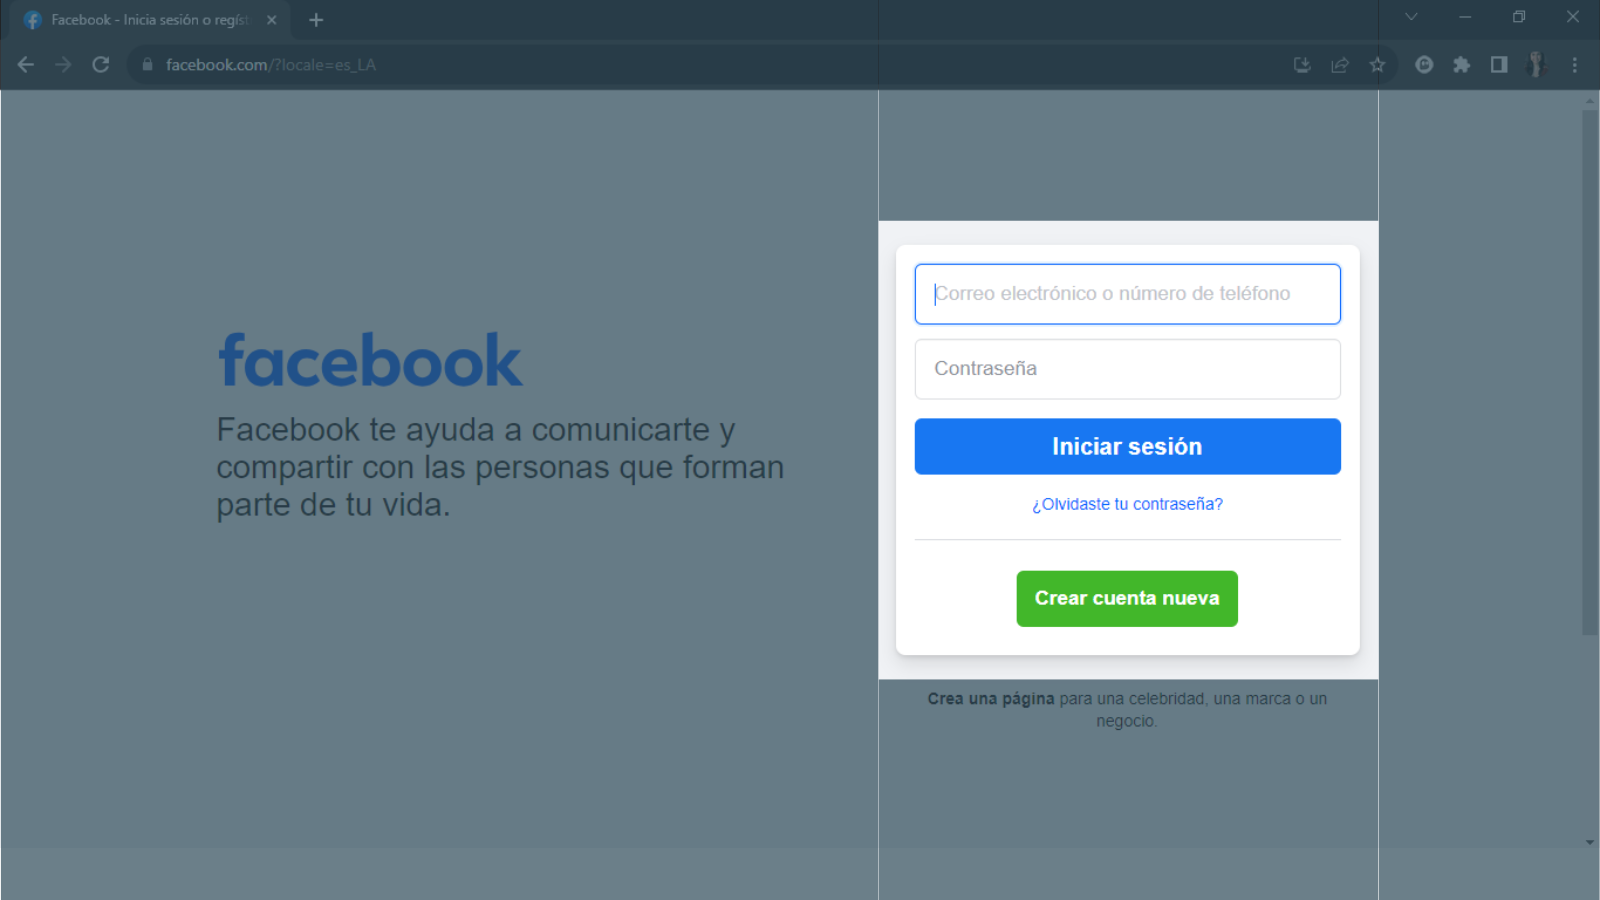
Task: Select the Facebook - Inicia sesión tab
Action: click(148, 20)
